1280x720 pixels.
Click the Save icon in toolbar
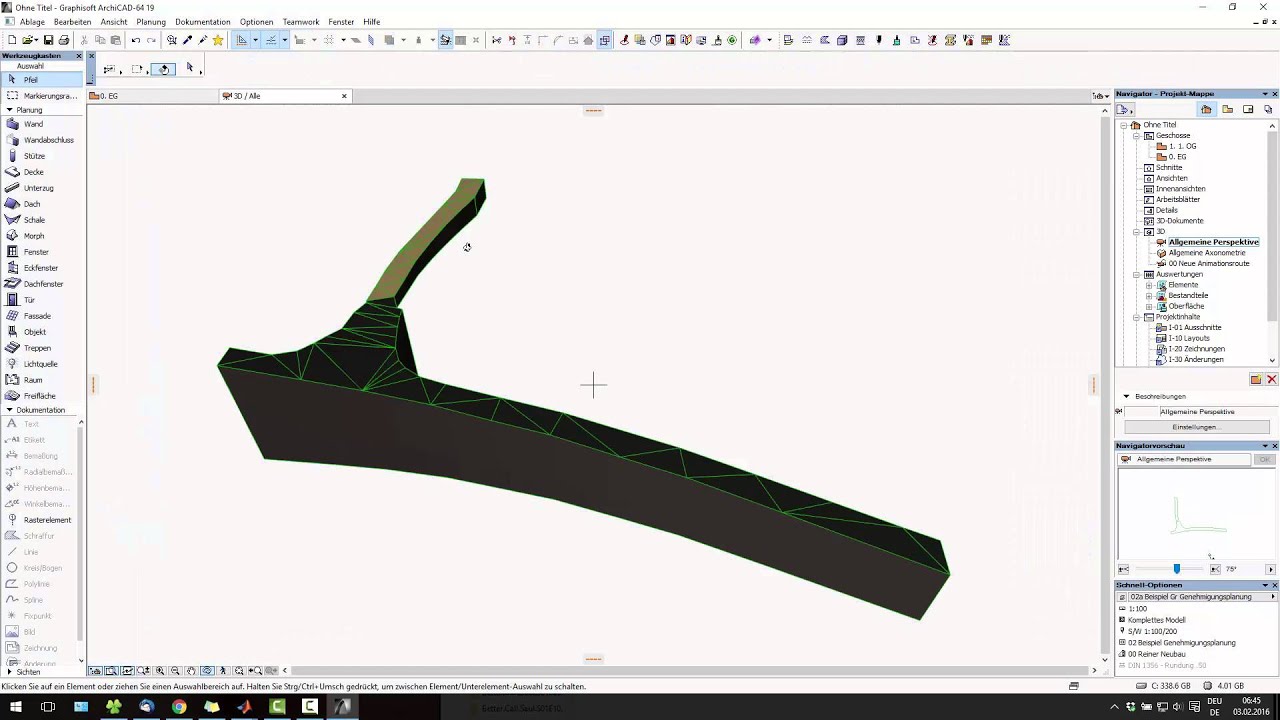pyautogui.click(x=48, y=40)
